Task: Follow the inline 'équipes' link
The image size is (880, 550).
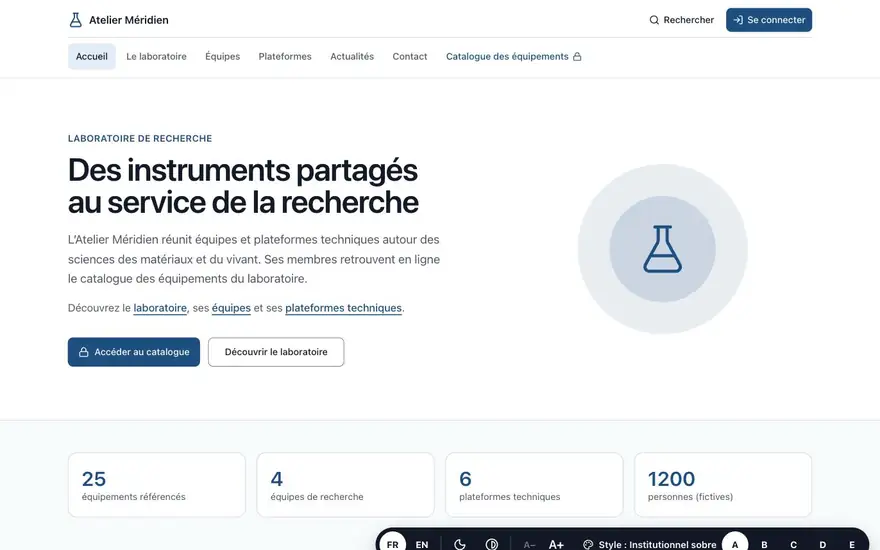Action: [231, 308]
